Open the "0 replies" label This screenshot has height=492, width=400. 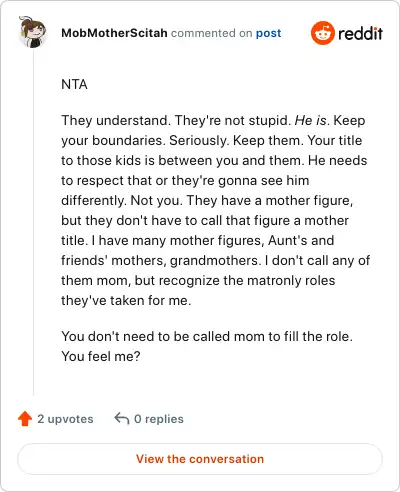click(159, 419)
